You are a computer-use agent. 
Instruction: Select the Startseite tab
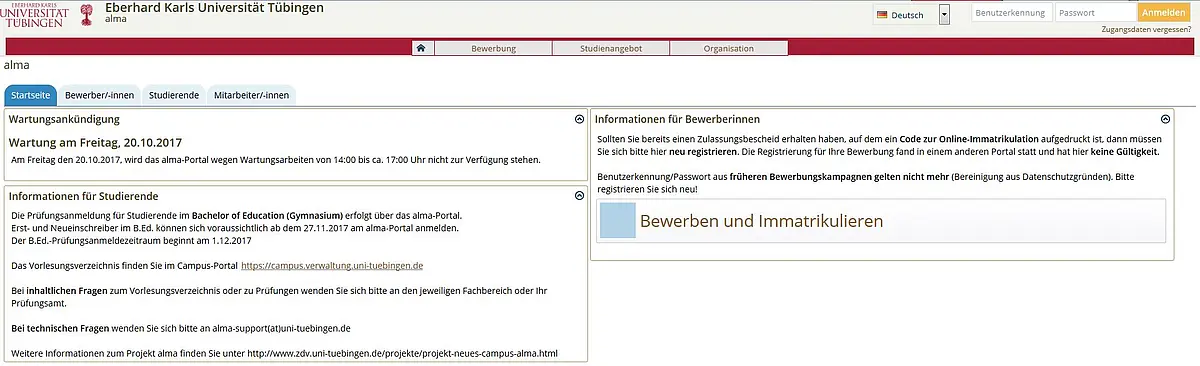31,95
